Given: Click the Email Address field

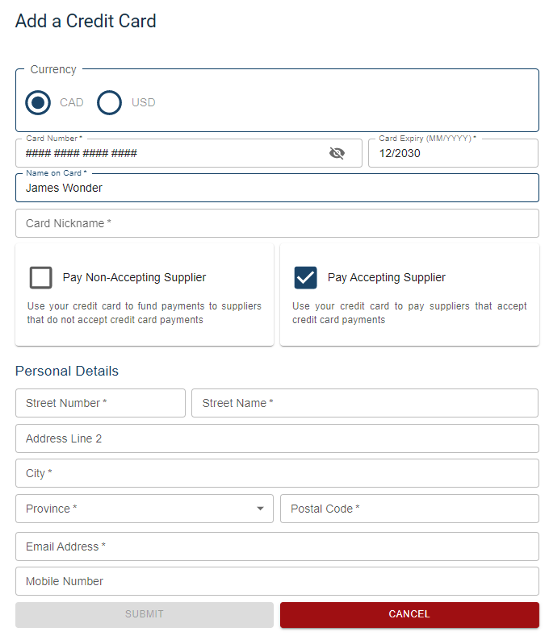Looking at the screenshot, I should pos(277,547).
